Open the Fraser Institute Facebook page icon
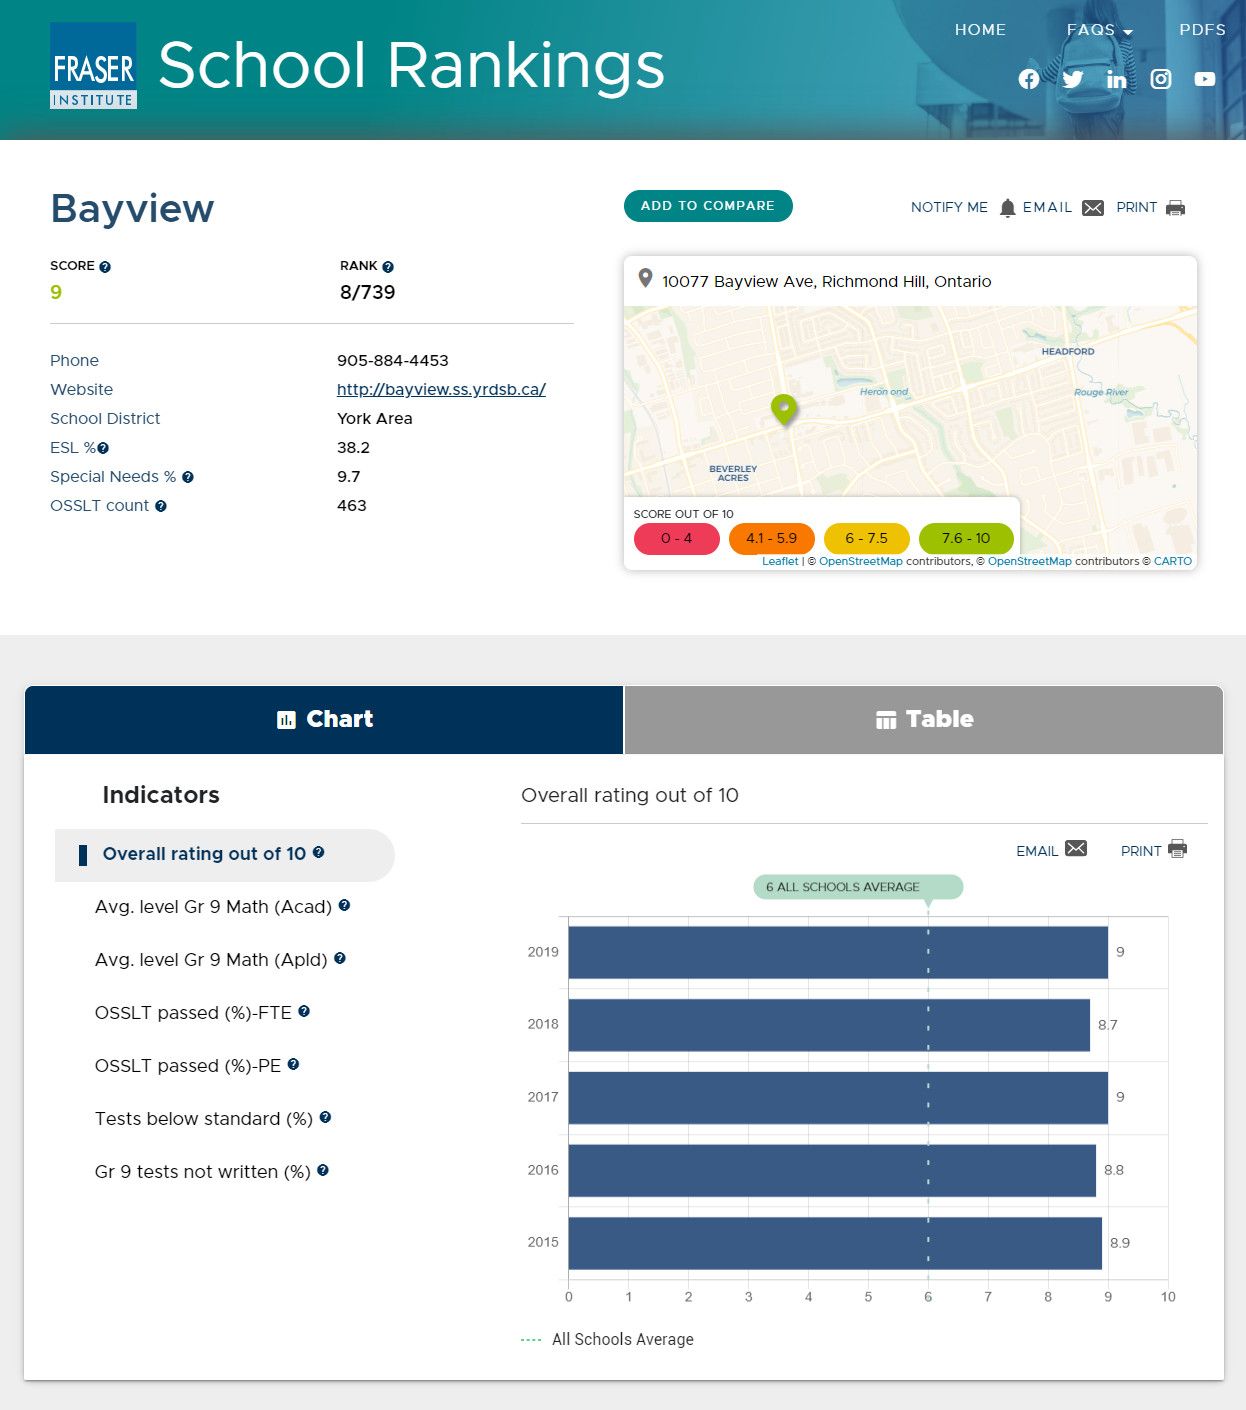This screenshot has height=1410, width=1246. (1028, 79)
